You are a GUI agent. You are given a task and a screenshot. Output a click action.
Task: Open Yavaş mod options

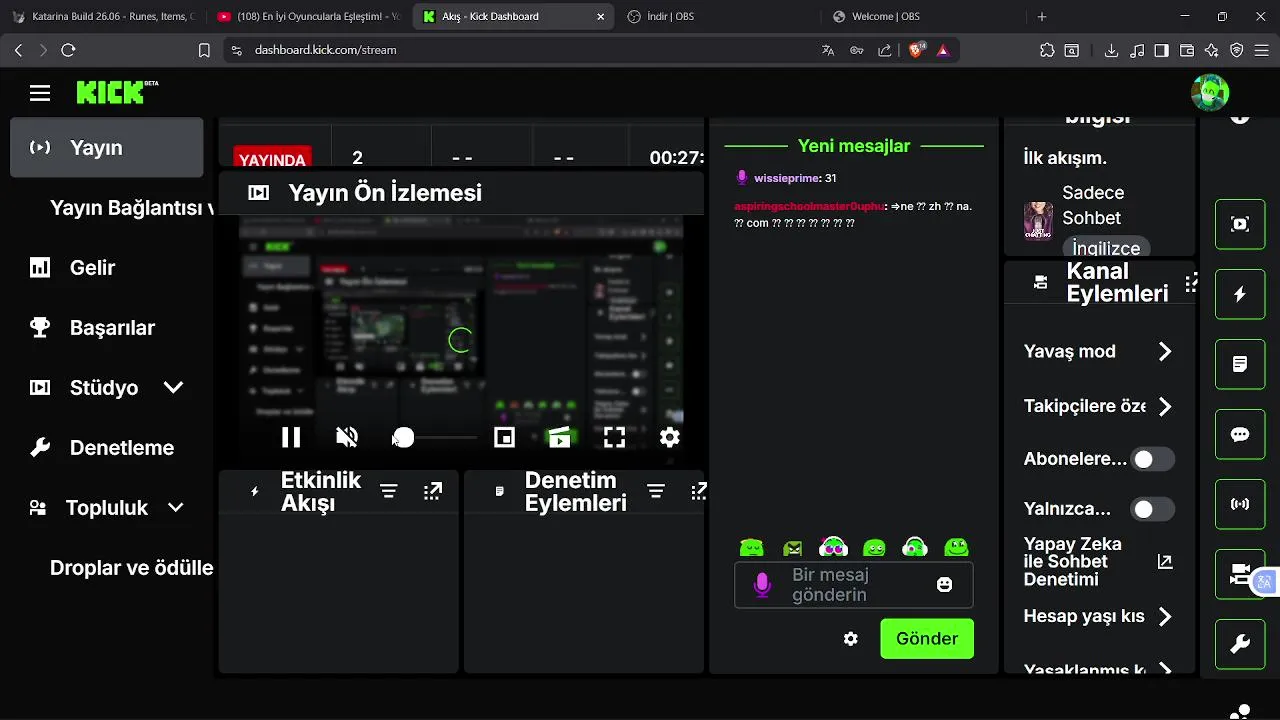[x=1099, y=352]
